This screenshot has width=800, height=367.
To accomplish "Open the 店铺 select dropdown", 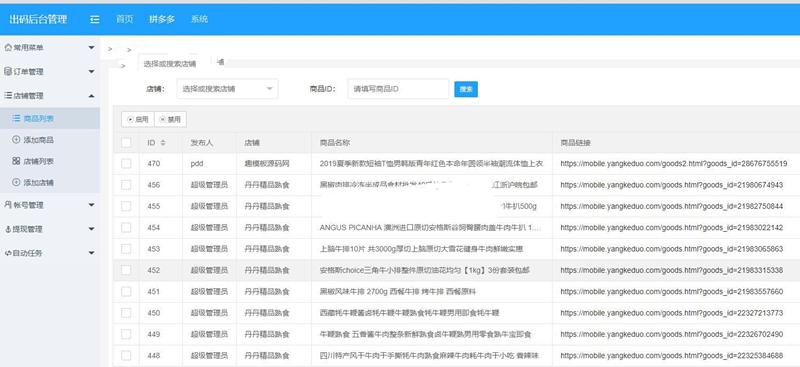I will (228, 89).
